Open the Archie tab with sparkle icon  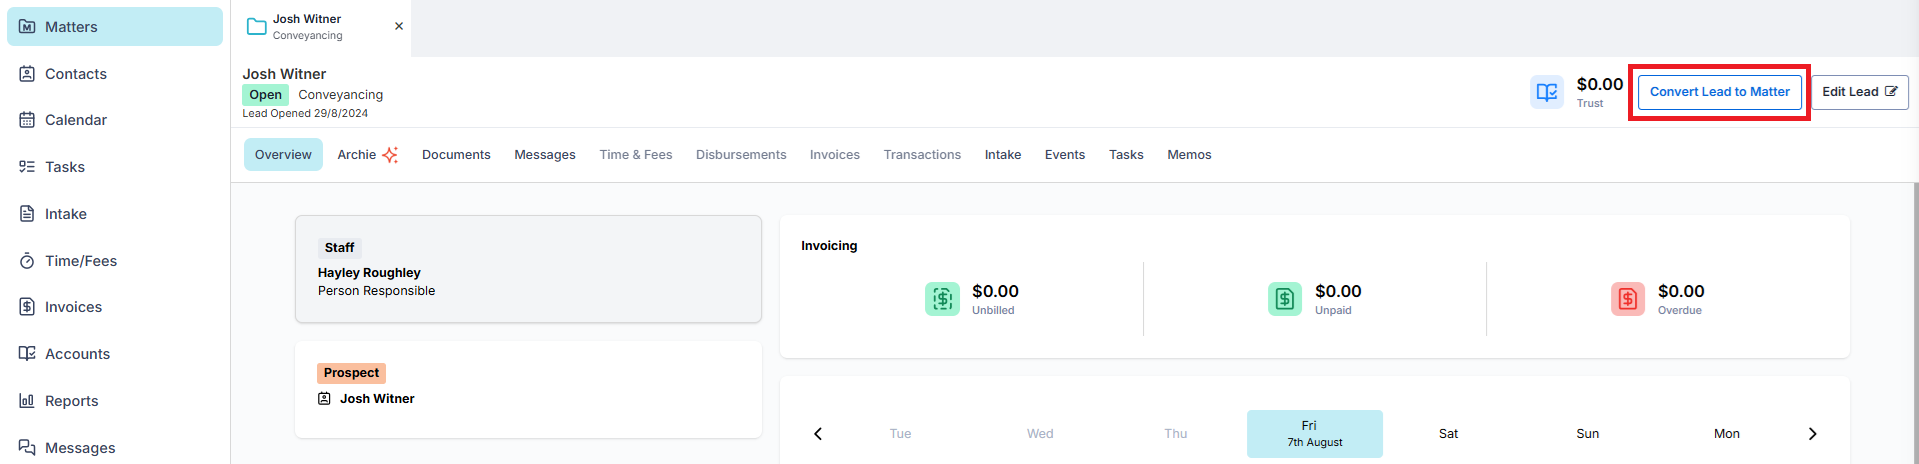[368, 155]
